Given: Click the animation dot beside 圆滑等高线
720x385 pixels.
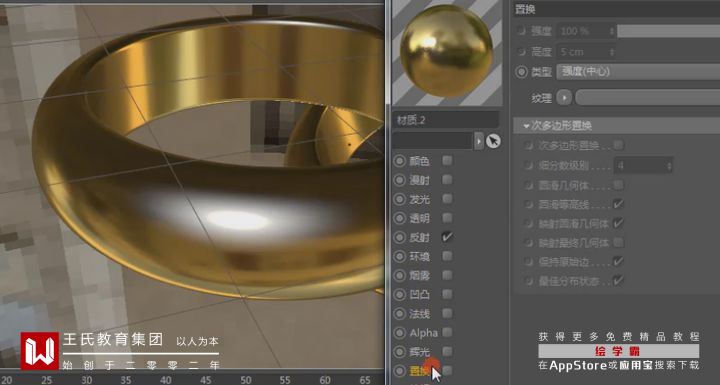Looking at the screenshot, I should pos(529,204).
